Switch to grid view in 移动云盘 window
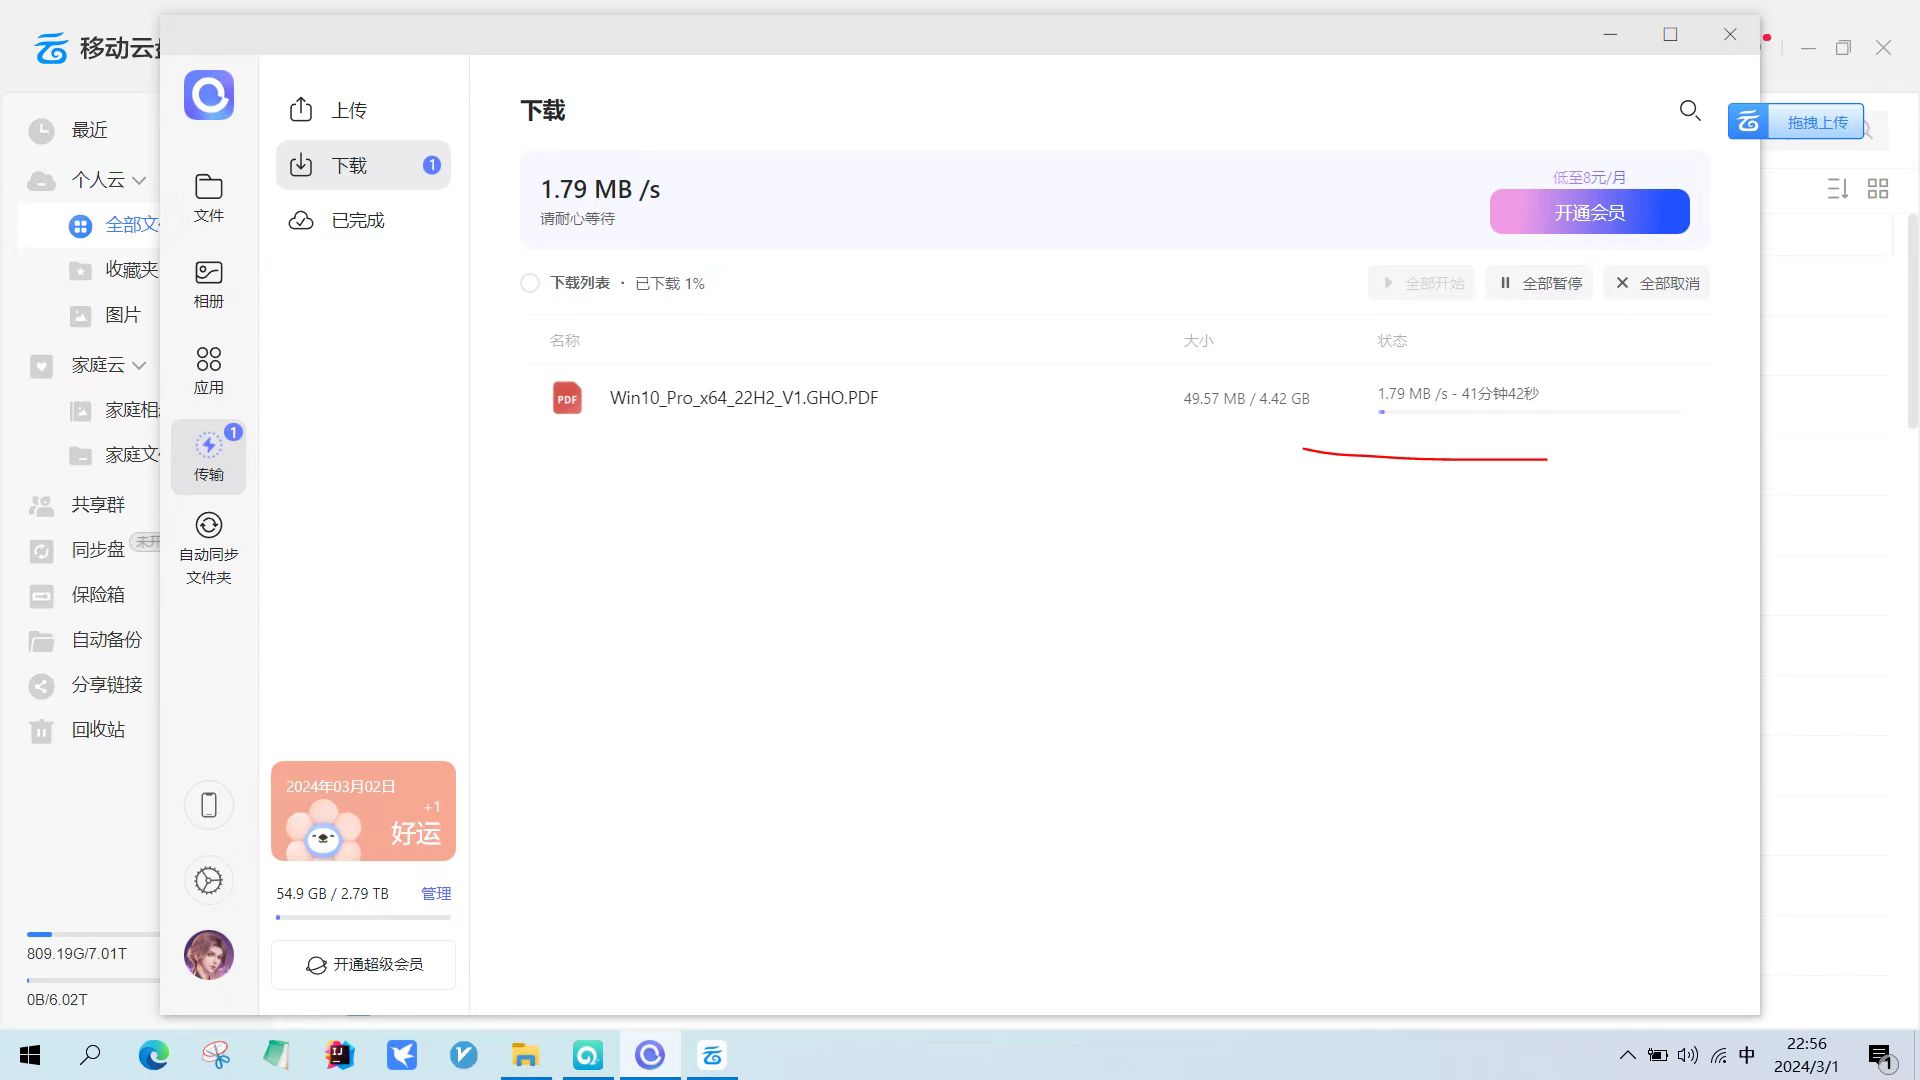This screenshot has width=1920, height=1080. (1878, 188)
